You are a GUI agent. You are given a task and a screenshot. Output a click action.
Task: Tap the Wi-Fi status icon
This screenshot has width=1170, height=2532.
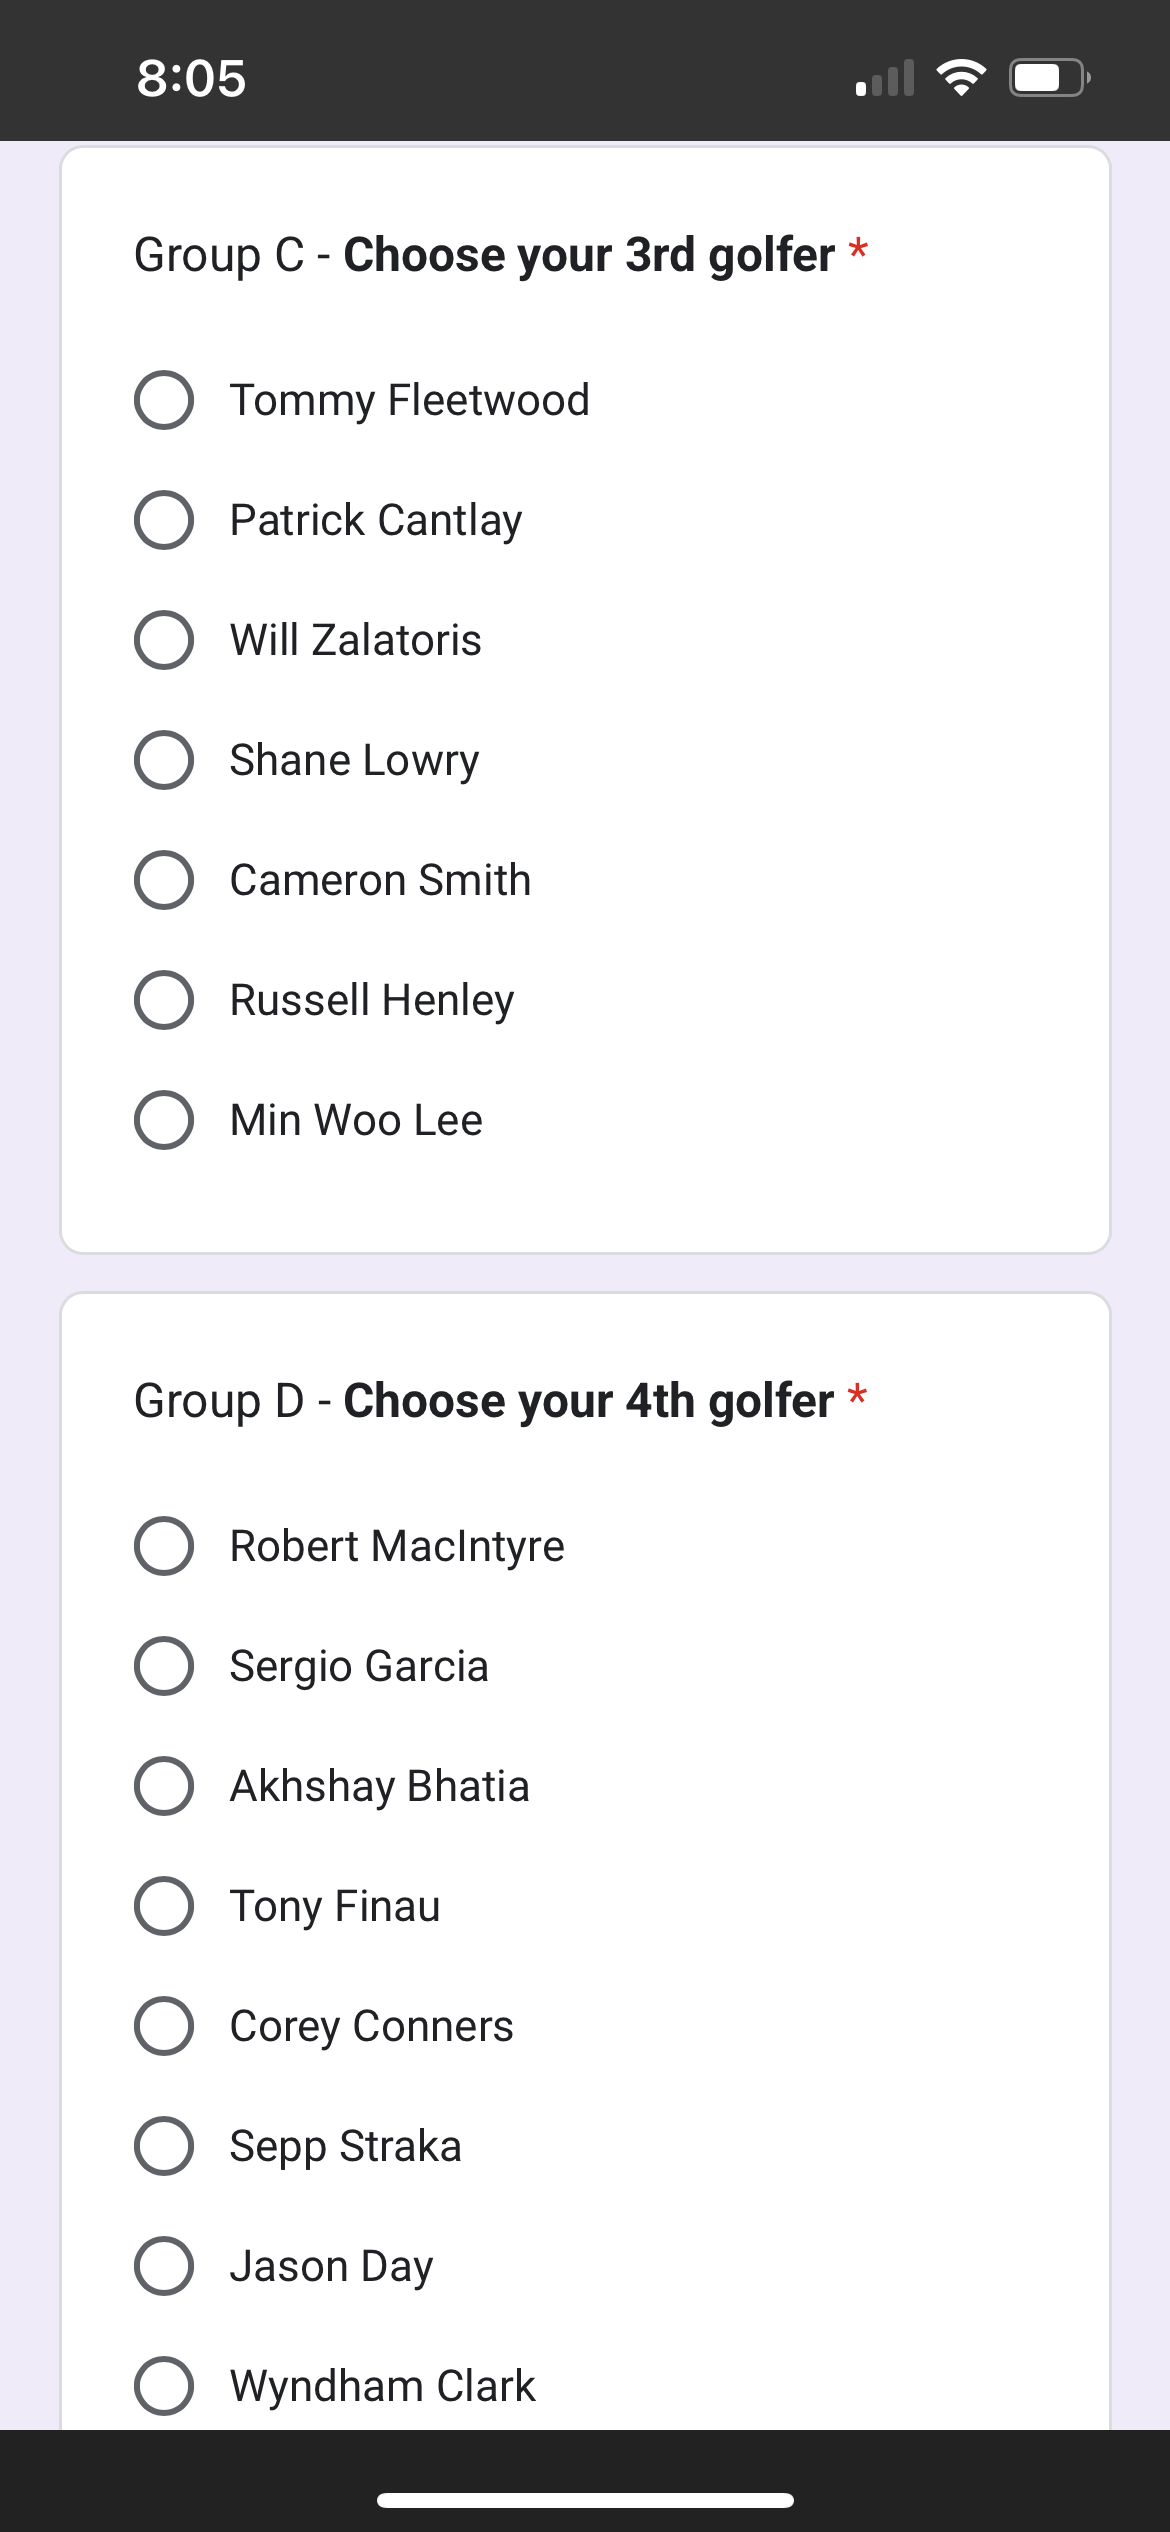point(961,78)
